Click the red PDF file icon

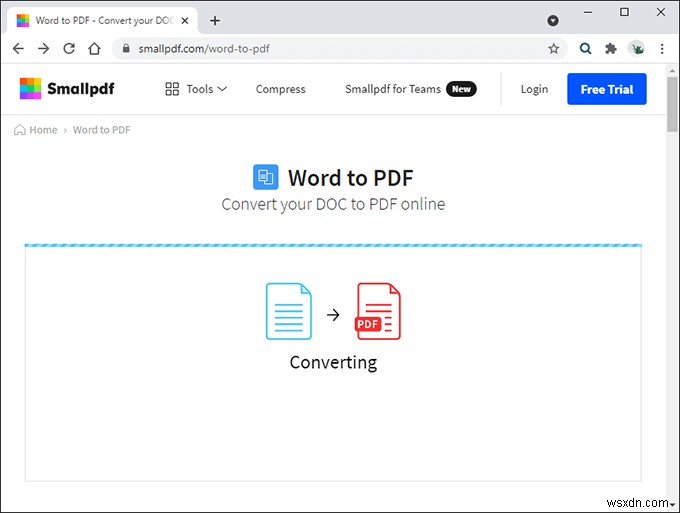tap(378, 311)
